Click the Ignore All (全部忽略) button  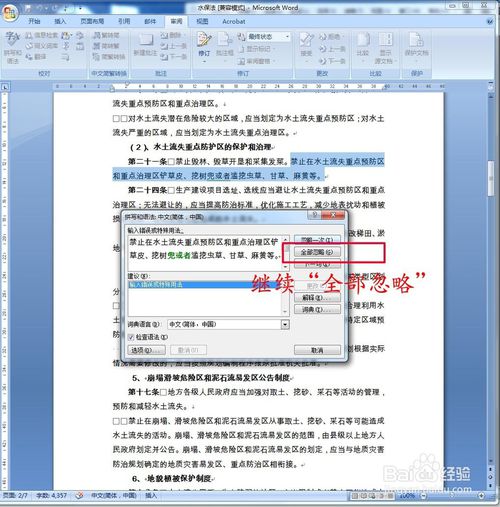click(x=317, y=252)
